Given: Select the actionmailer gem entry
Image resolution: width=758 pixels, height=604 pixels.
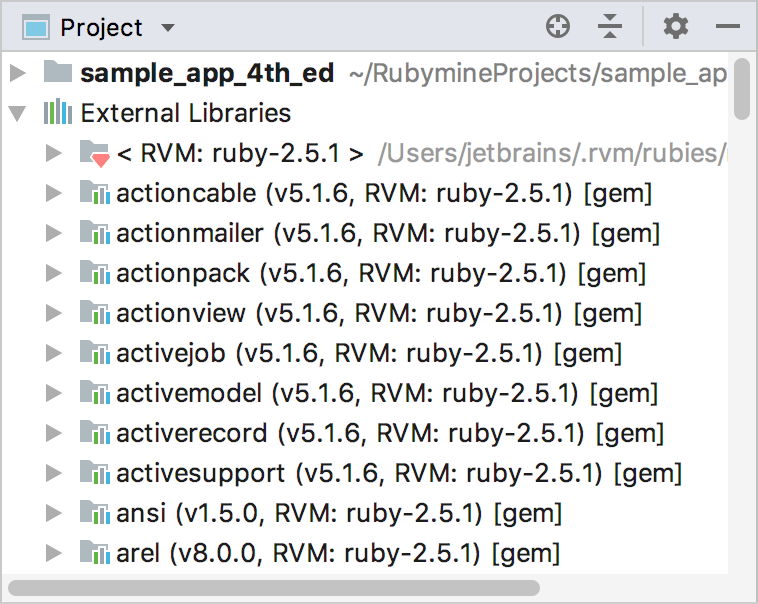Looking at the screenshot, I should coord(388,233).
